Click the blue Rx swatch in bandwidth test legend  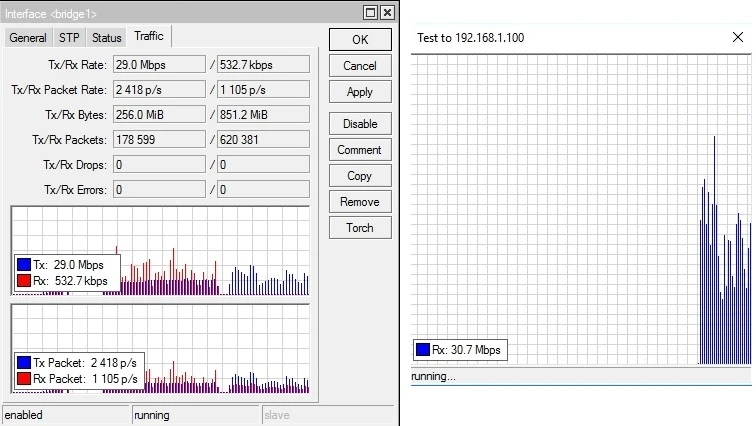coord(422,350)
